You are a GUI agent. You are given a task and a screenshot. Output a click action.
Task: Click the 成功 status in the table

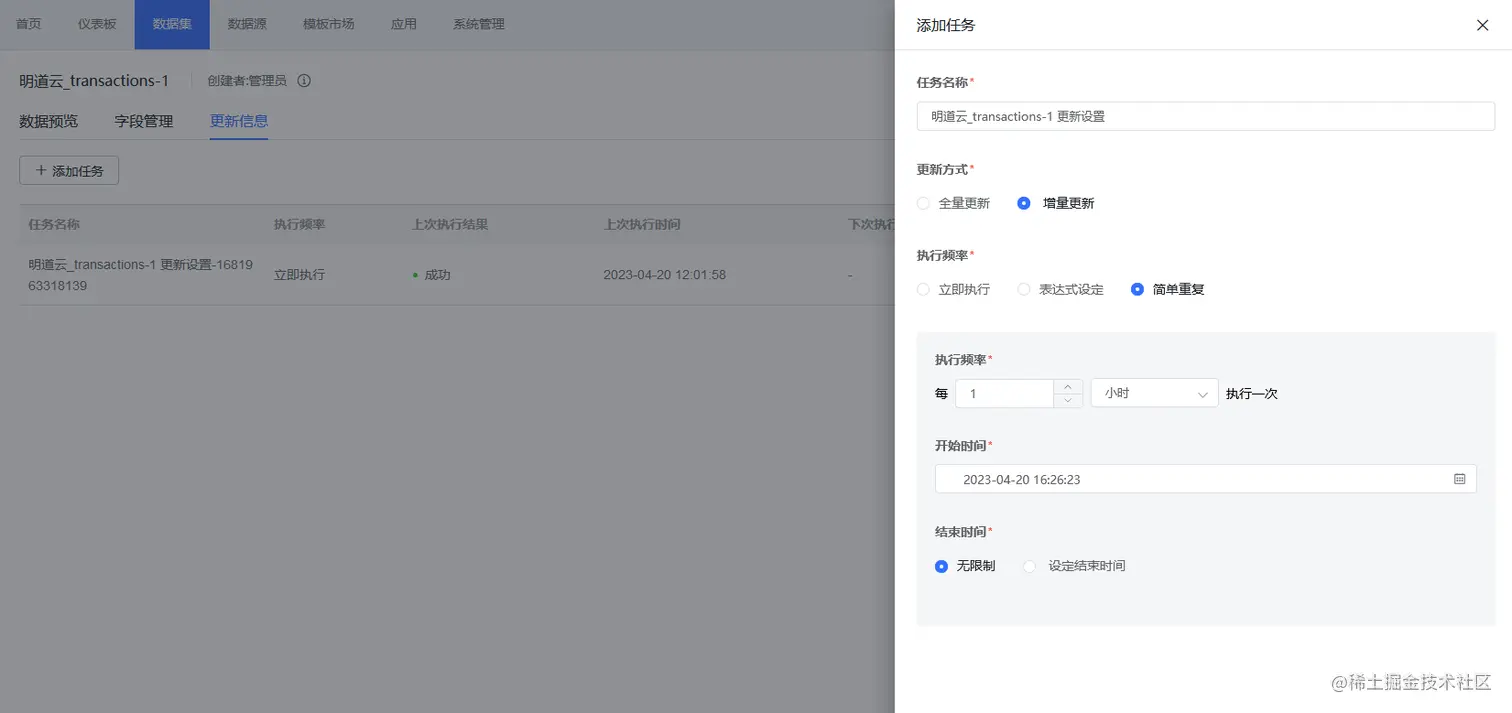coord(432,275)
